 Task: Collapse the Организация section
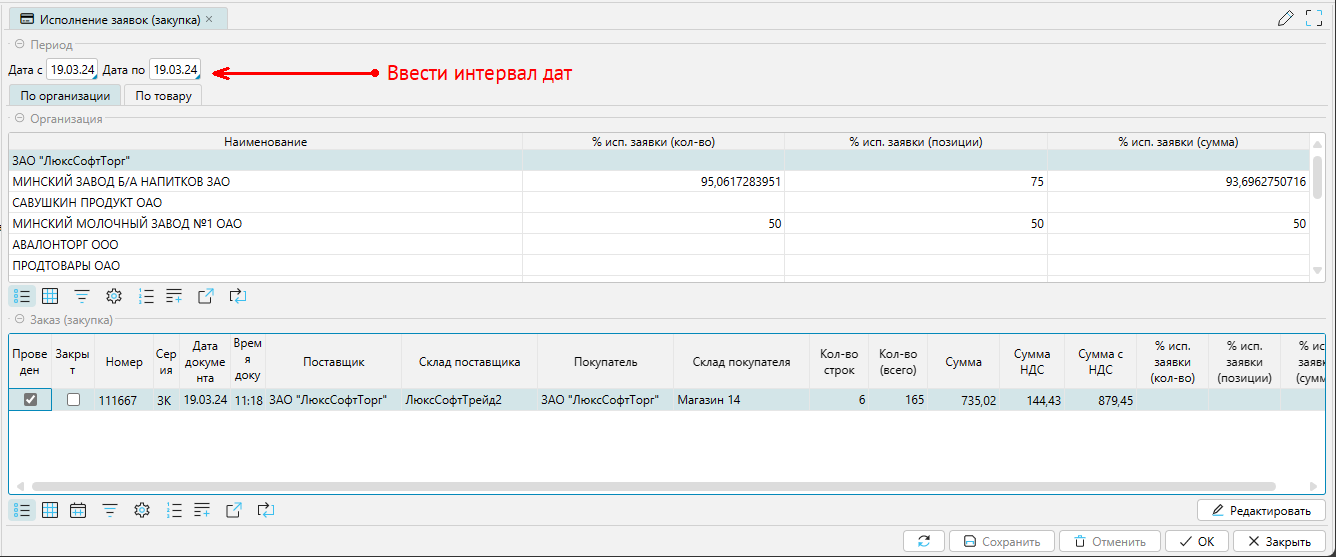[x=19, y=119]
